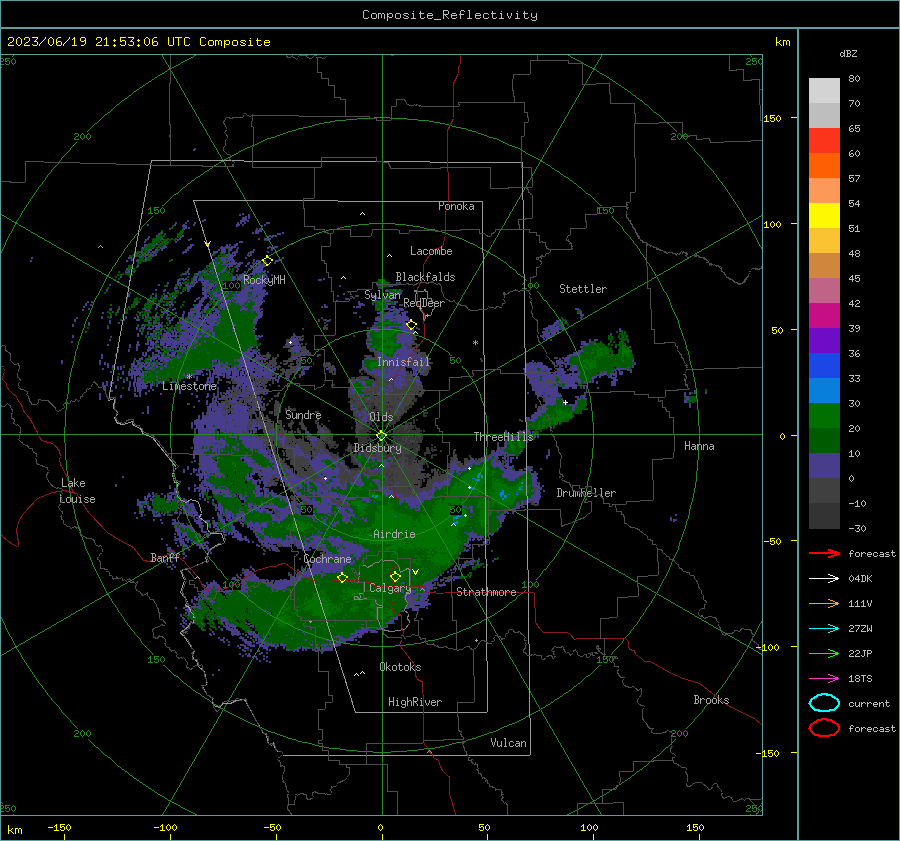This screenshot has height=841, width=900.
Task: Click the 18TS legend label
Action: 860,679
